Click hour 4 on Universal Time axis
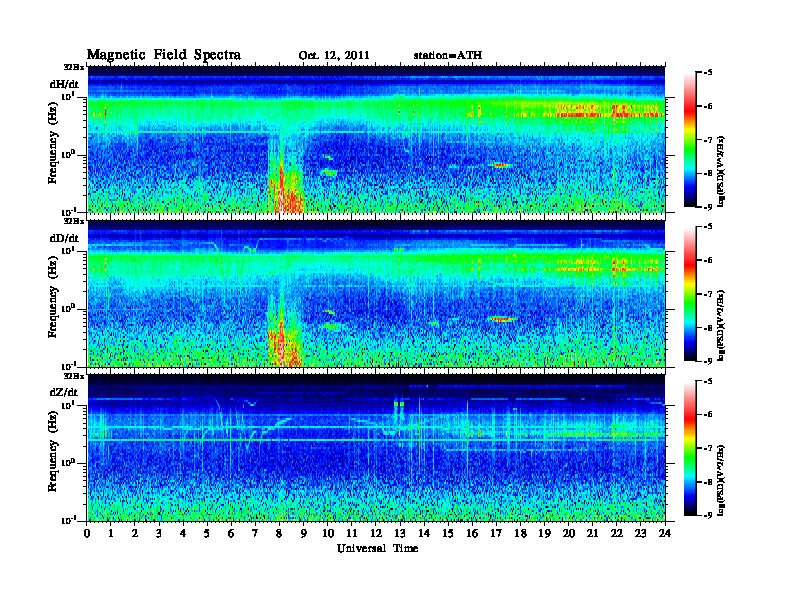 point(183,534)
